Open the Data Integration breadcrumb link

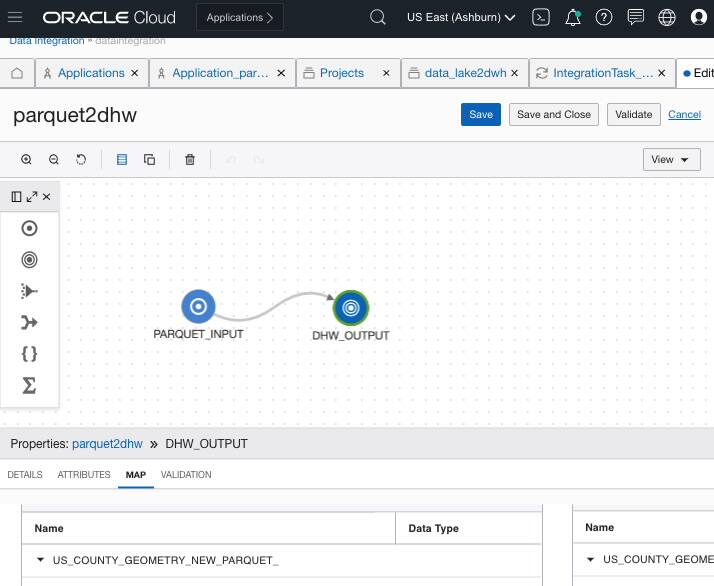click(47, 41)
